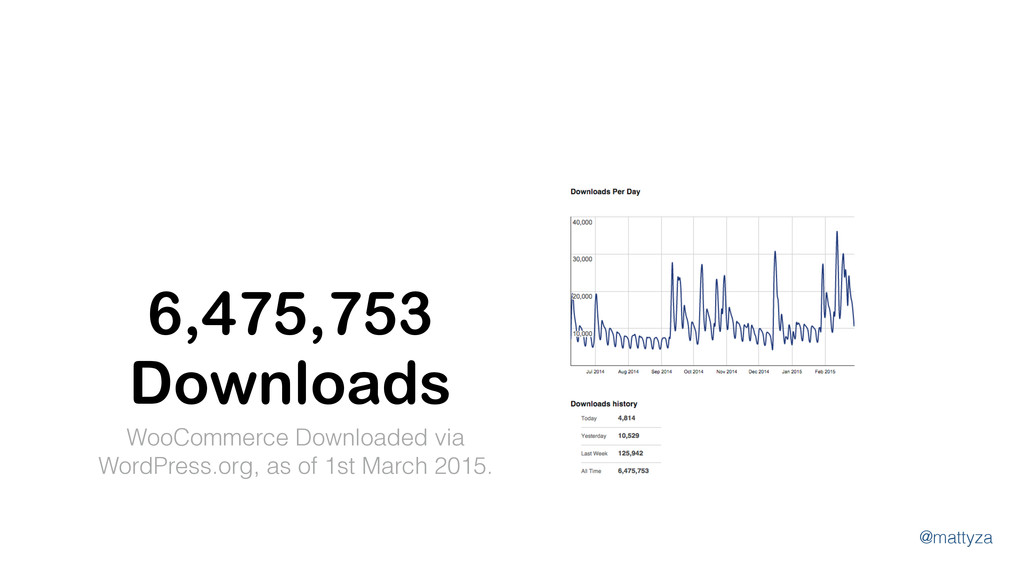Select the 'WordPress.org, as of 1st March 2015.' line
Image resolution: width=1024 pixels, height=576 pixels.
[x=295, y=466]
